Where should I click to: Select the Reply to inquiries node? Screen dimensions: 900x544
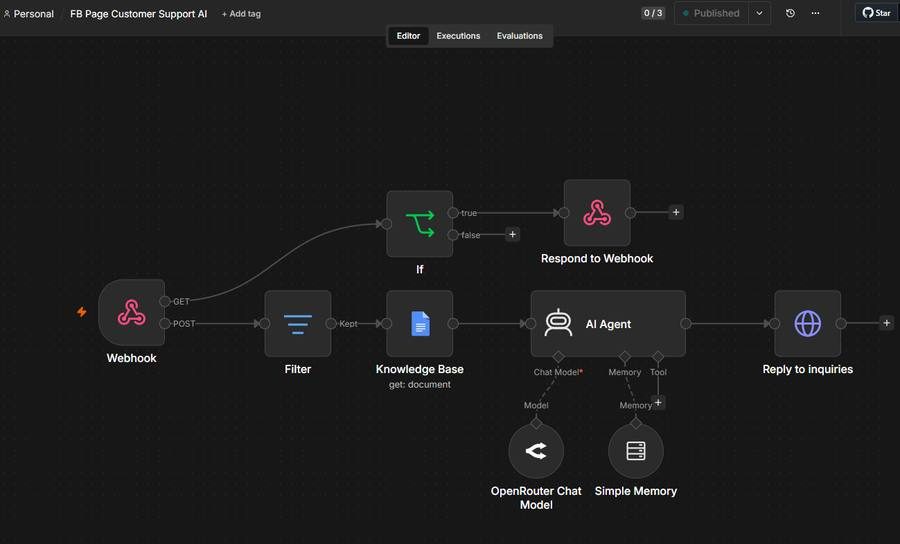pos(808,324)
